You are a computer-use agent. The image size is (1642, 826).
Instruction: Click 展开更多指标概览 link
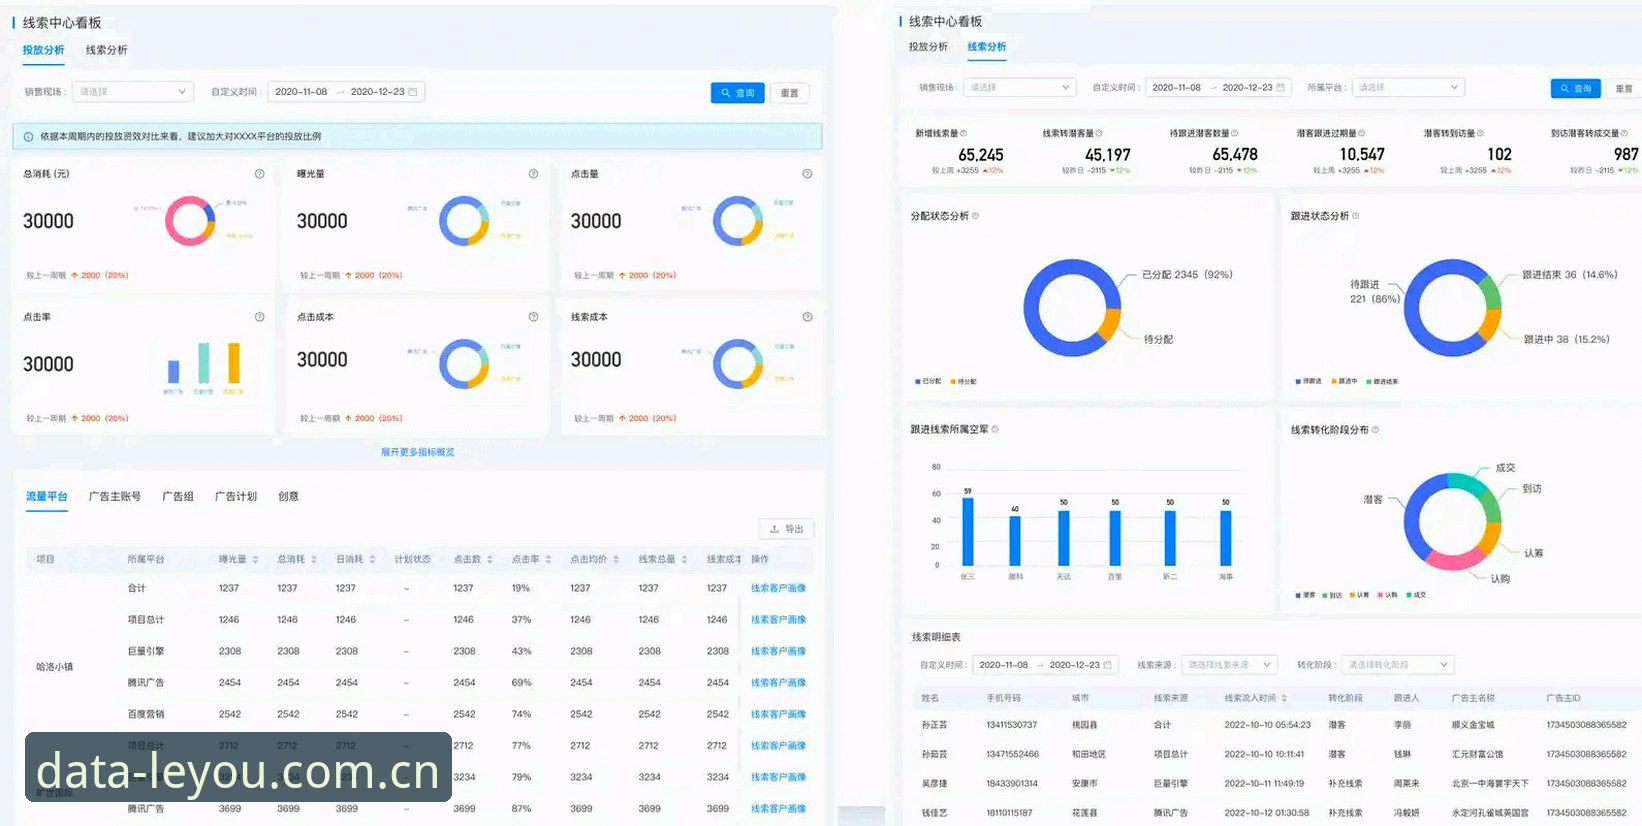pyautogui.click(x=418, y=453)
